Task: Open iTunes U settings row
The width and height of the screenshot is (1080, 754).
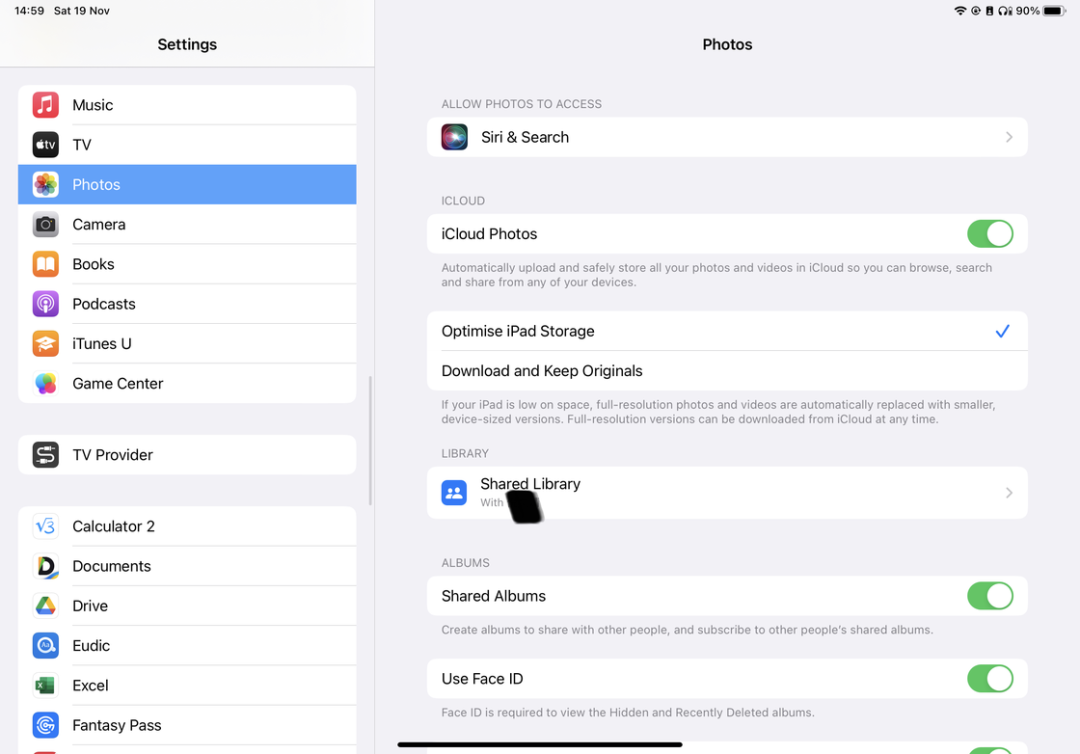Action: tap(187, 344)
